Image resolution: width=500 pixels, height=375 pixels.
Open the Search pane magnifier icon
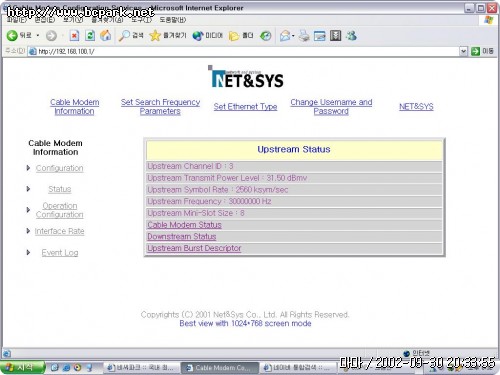[131, 35]
